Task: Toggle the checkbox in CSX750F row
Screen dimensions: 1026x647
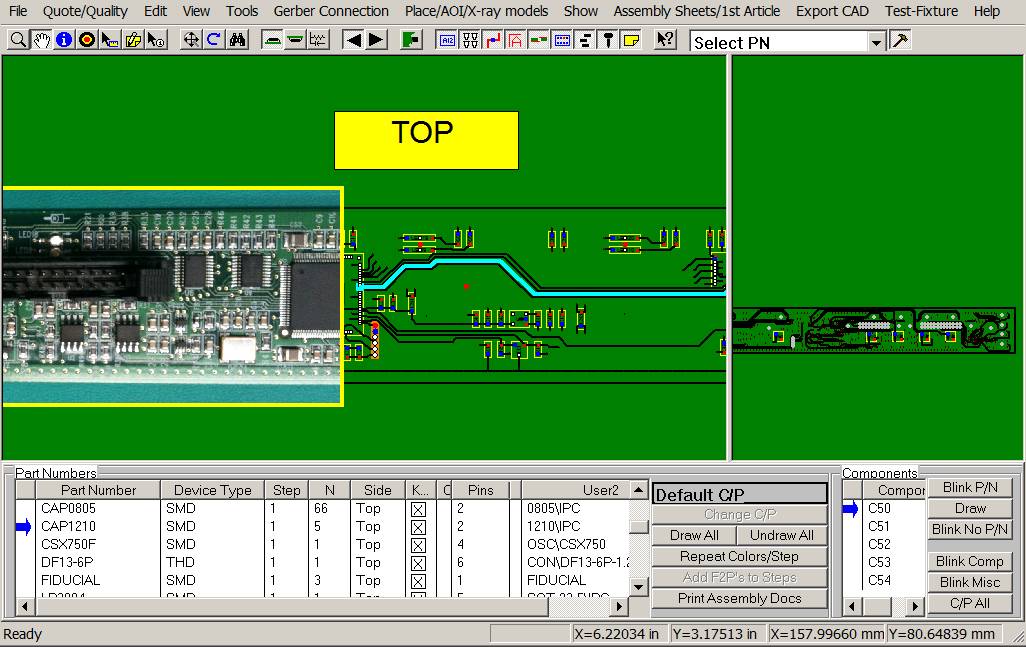Action: point(419,545)
